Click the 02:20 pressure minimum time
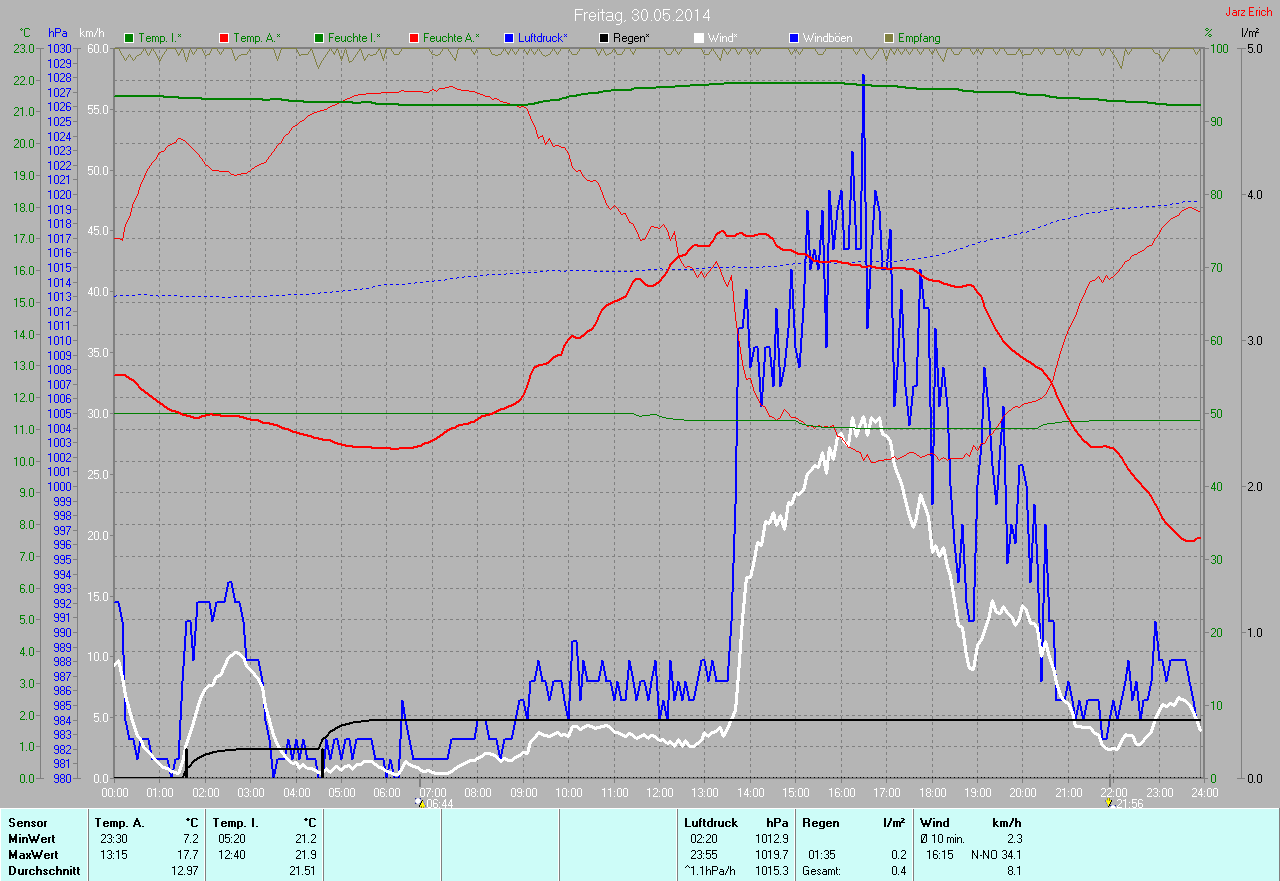Image resolution: width=1280 pixels, height=881 pixels. (x=704, y=839)
